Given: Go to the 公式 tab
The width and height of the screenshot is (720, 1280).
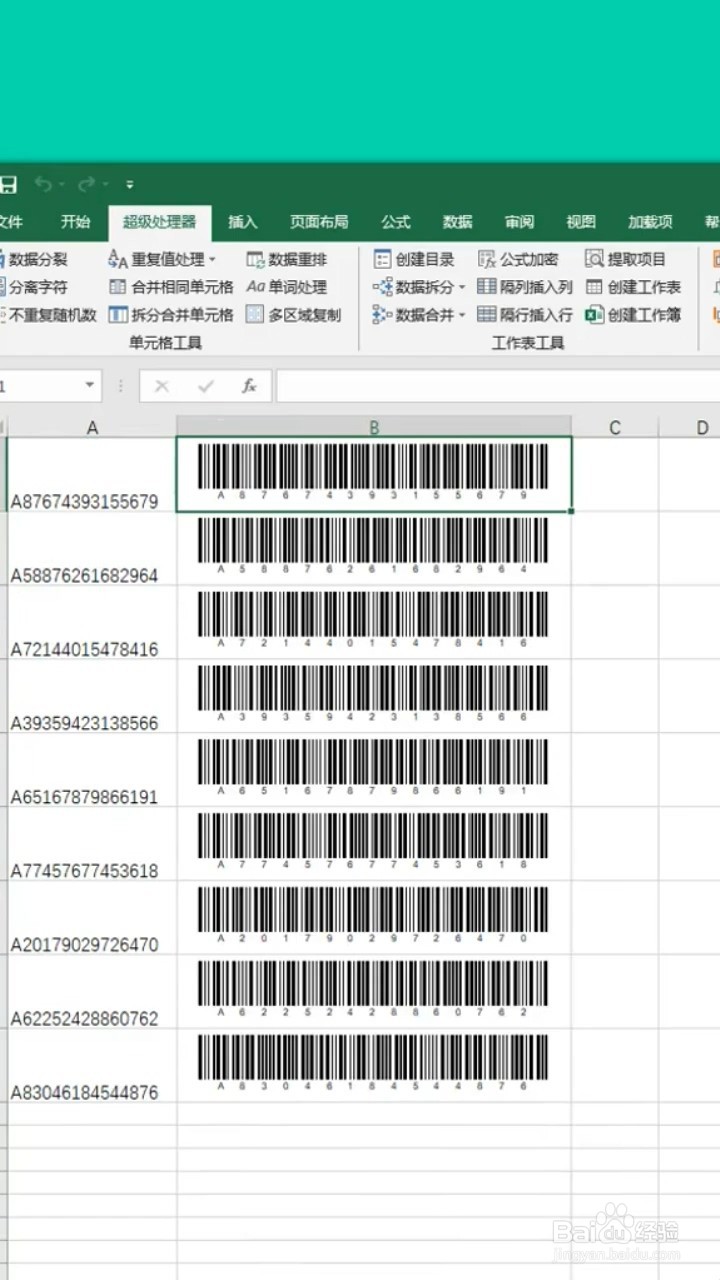Looking at the screenshot, I should [396, 222].
